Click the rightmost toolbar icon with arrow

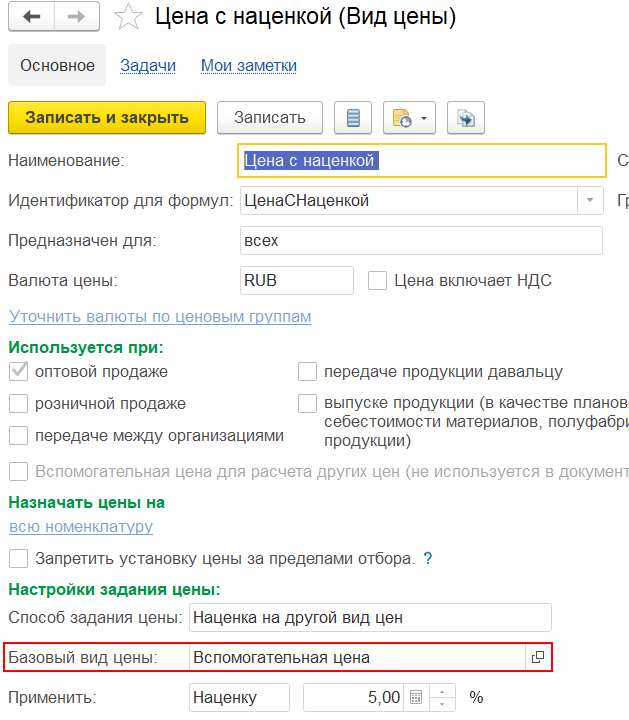(x=466, y=118)
